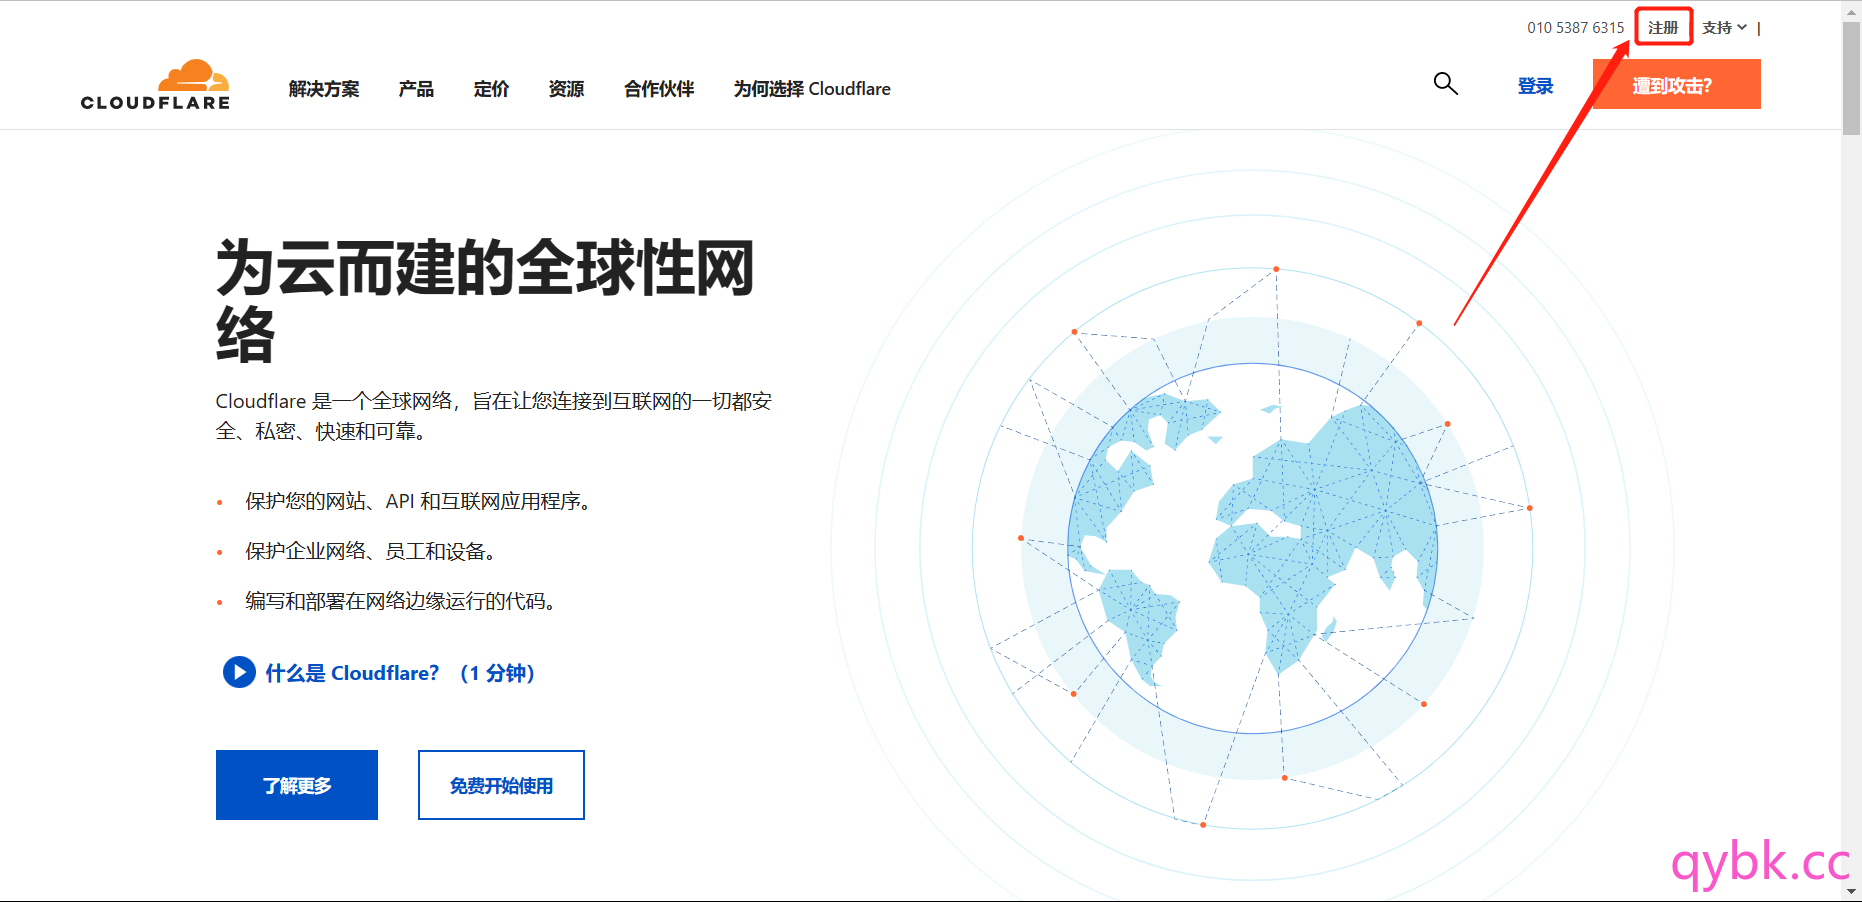This screenshot has width=1862, height=902.
Task: Play the 什么是 Cloudflare video icon
Action: [239, 672]
